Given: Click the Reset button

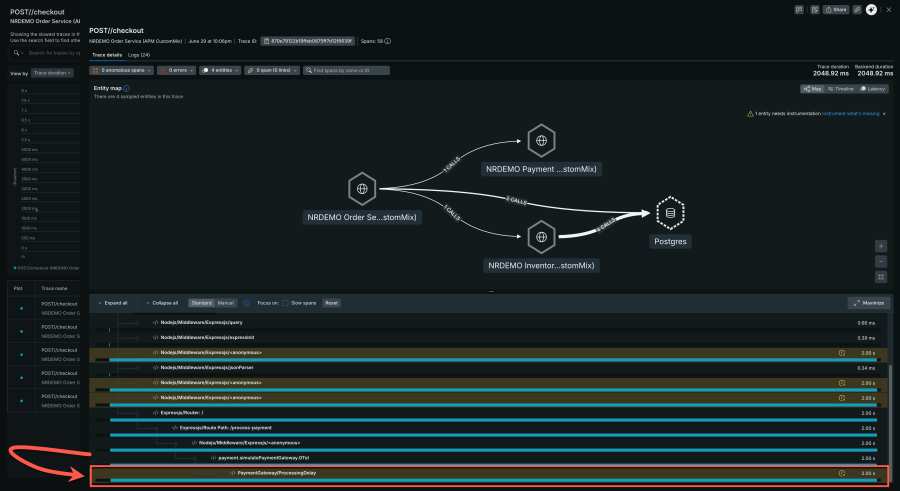Looking at the screenshot, I should (332, 303).
